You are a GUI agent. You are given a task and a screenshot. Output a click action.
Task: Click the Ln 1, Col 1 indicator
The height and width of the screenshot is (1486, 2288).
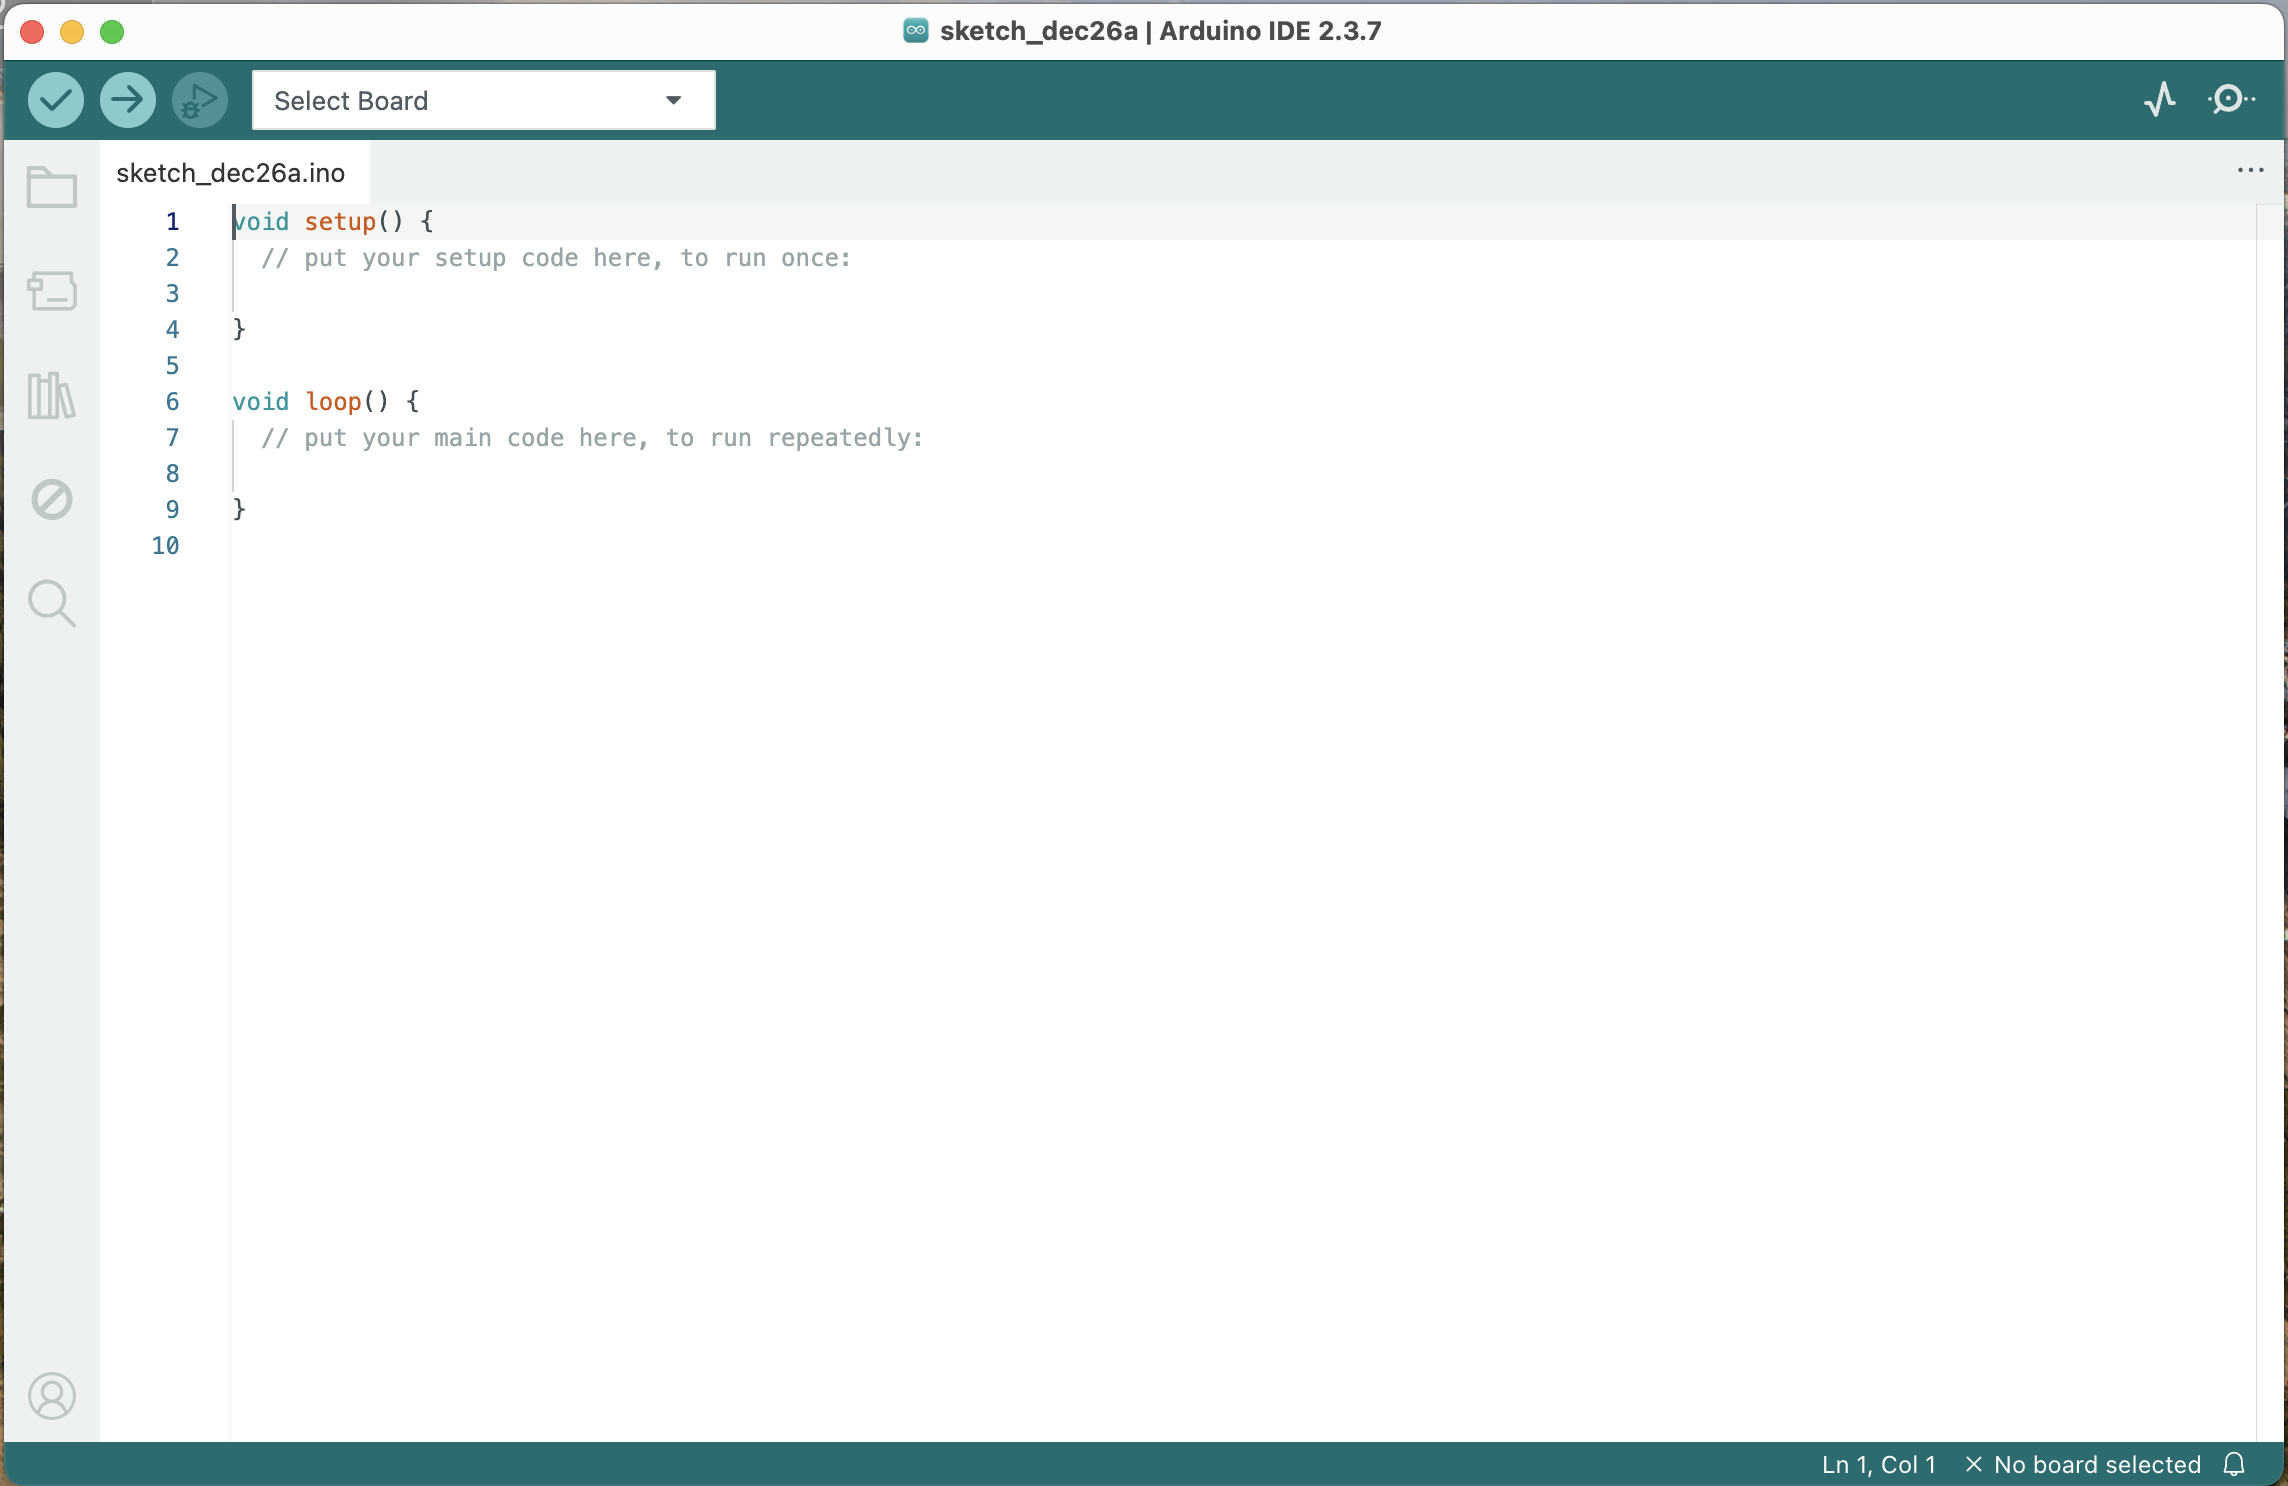pyautogui.click(x=1878, y=1465)
